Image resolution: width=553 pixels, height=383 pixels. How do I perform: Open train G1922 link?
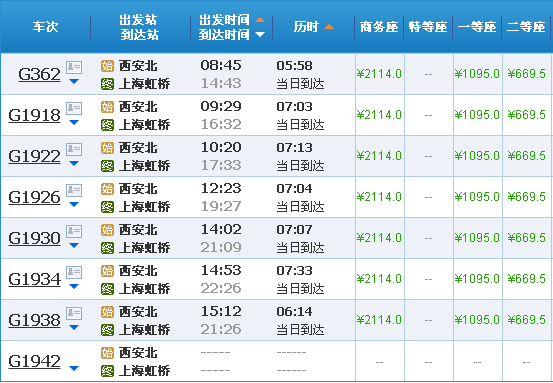pyautogui.click(x=34, y=156)
